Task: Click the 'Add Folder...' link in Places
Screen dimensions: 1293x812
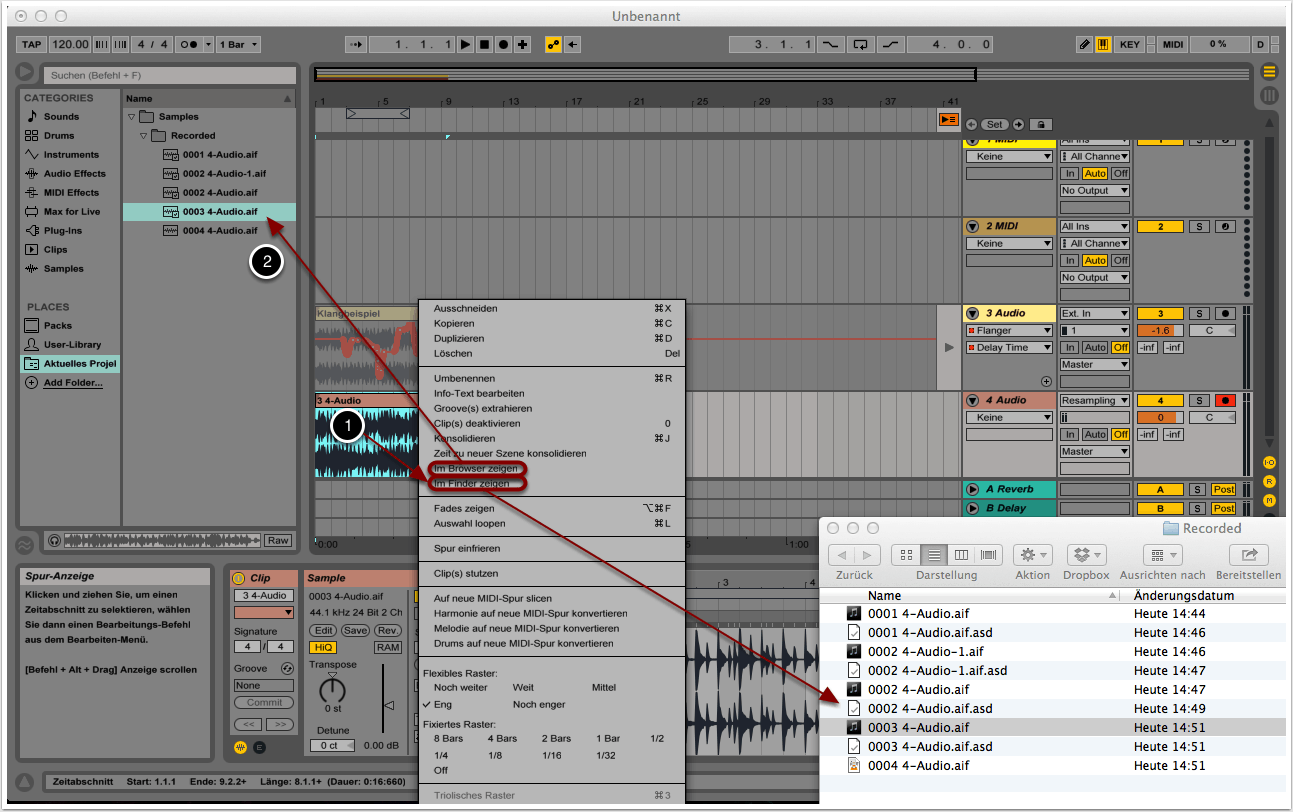Action: point(72,383)
